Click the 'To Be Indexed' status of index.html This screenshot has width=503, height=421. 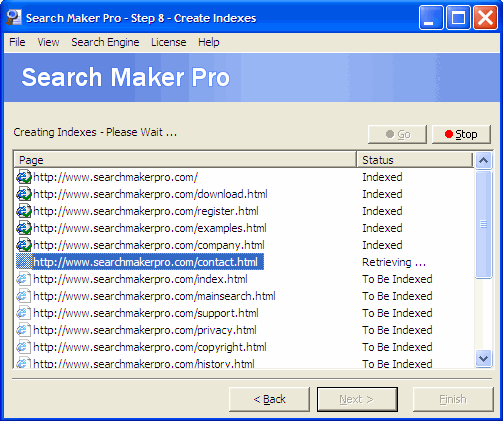[397, 279]
